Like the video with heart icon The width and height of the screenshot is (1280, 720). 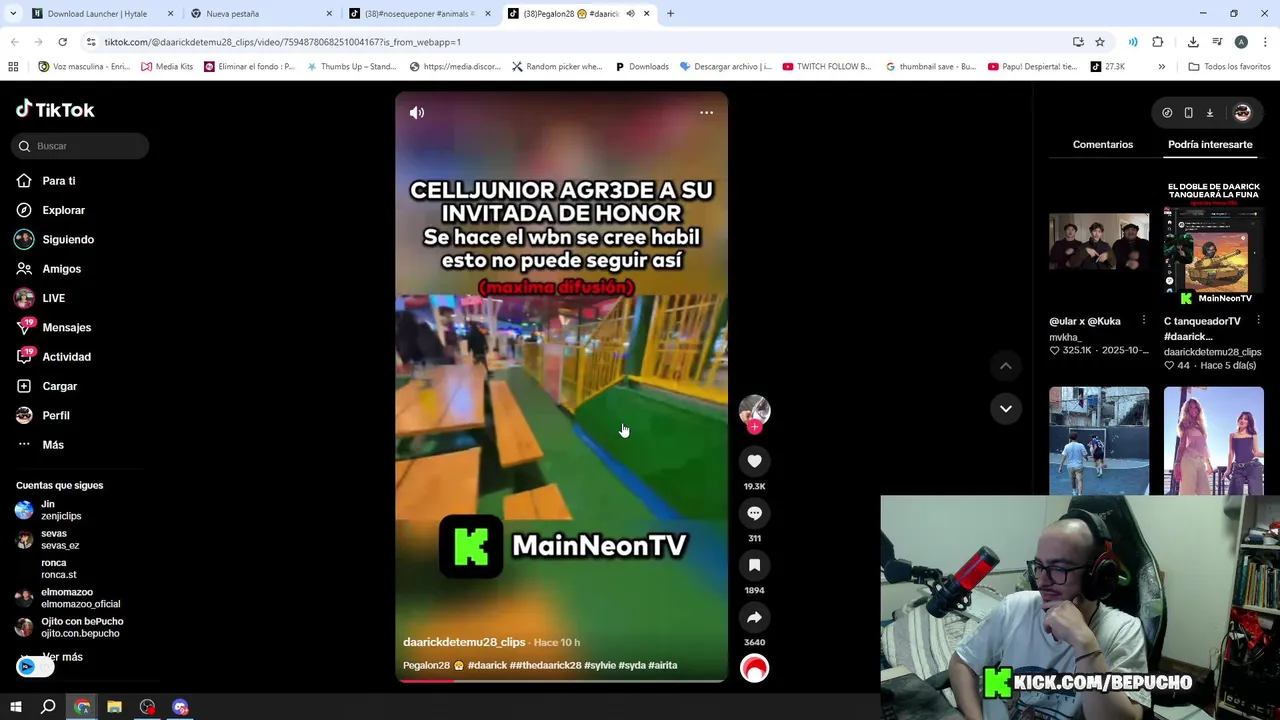(x=754, y=461)
